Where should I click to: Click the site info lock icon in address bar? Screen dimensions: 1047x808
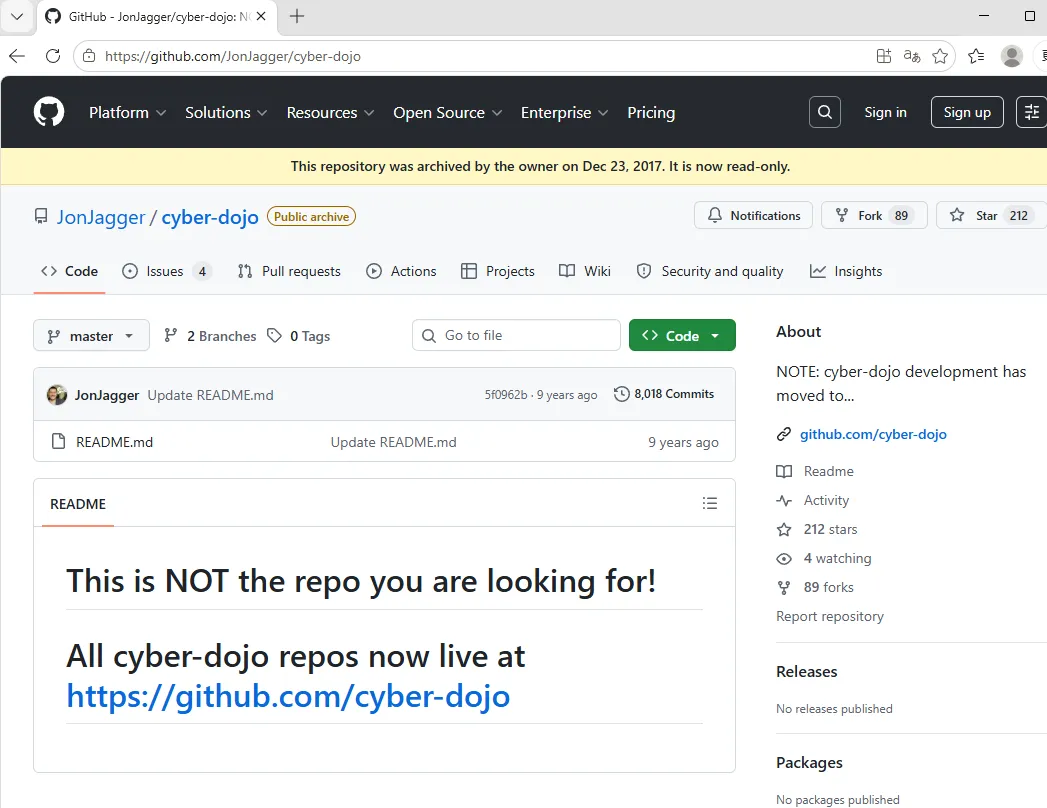click(89, 56)
